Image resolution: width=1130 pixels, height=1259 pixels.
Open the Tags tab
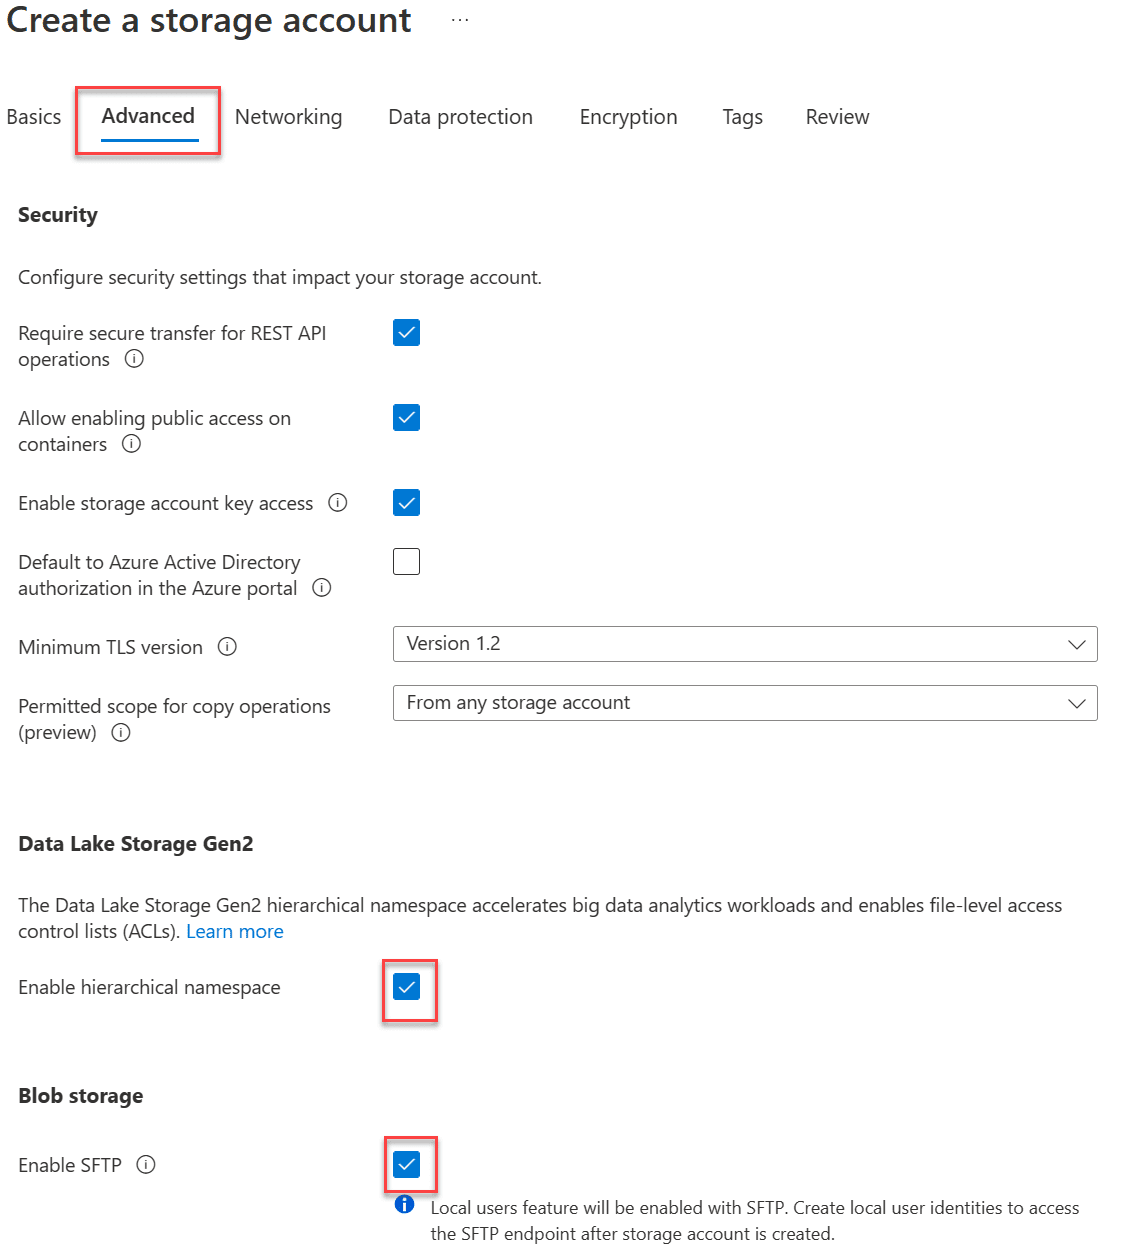(742, 117)
